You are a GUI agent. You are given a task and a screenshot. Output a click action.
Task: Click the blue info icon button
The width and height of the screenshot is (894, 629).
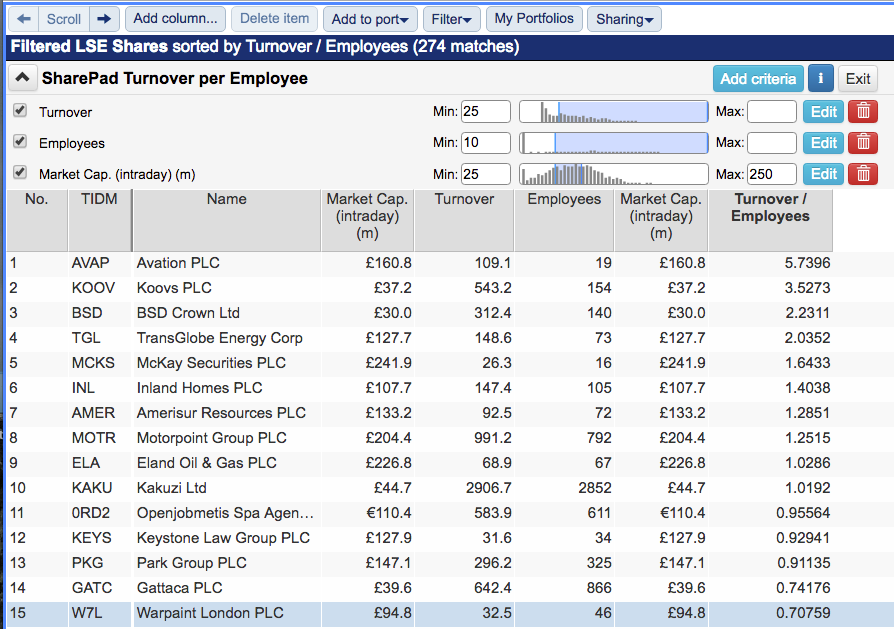(x=820, y=79)
